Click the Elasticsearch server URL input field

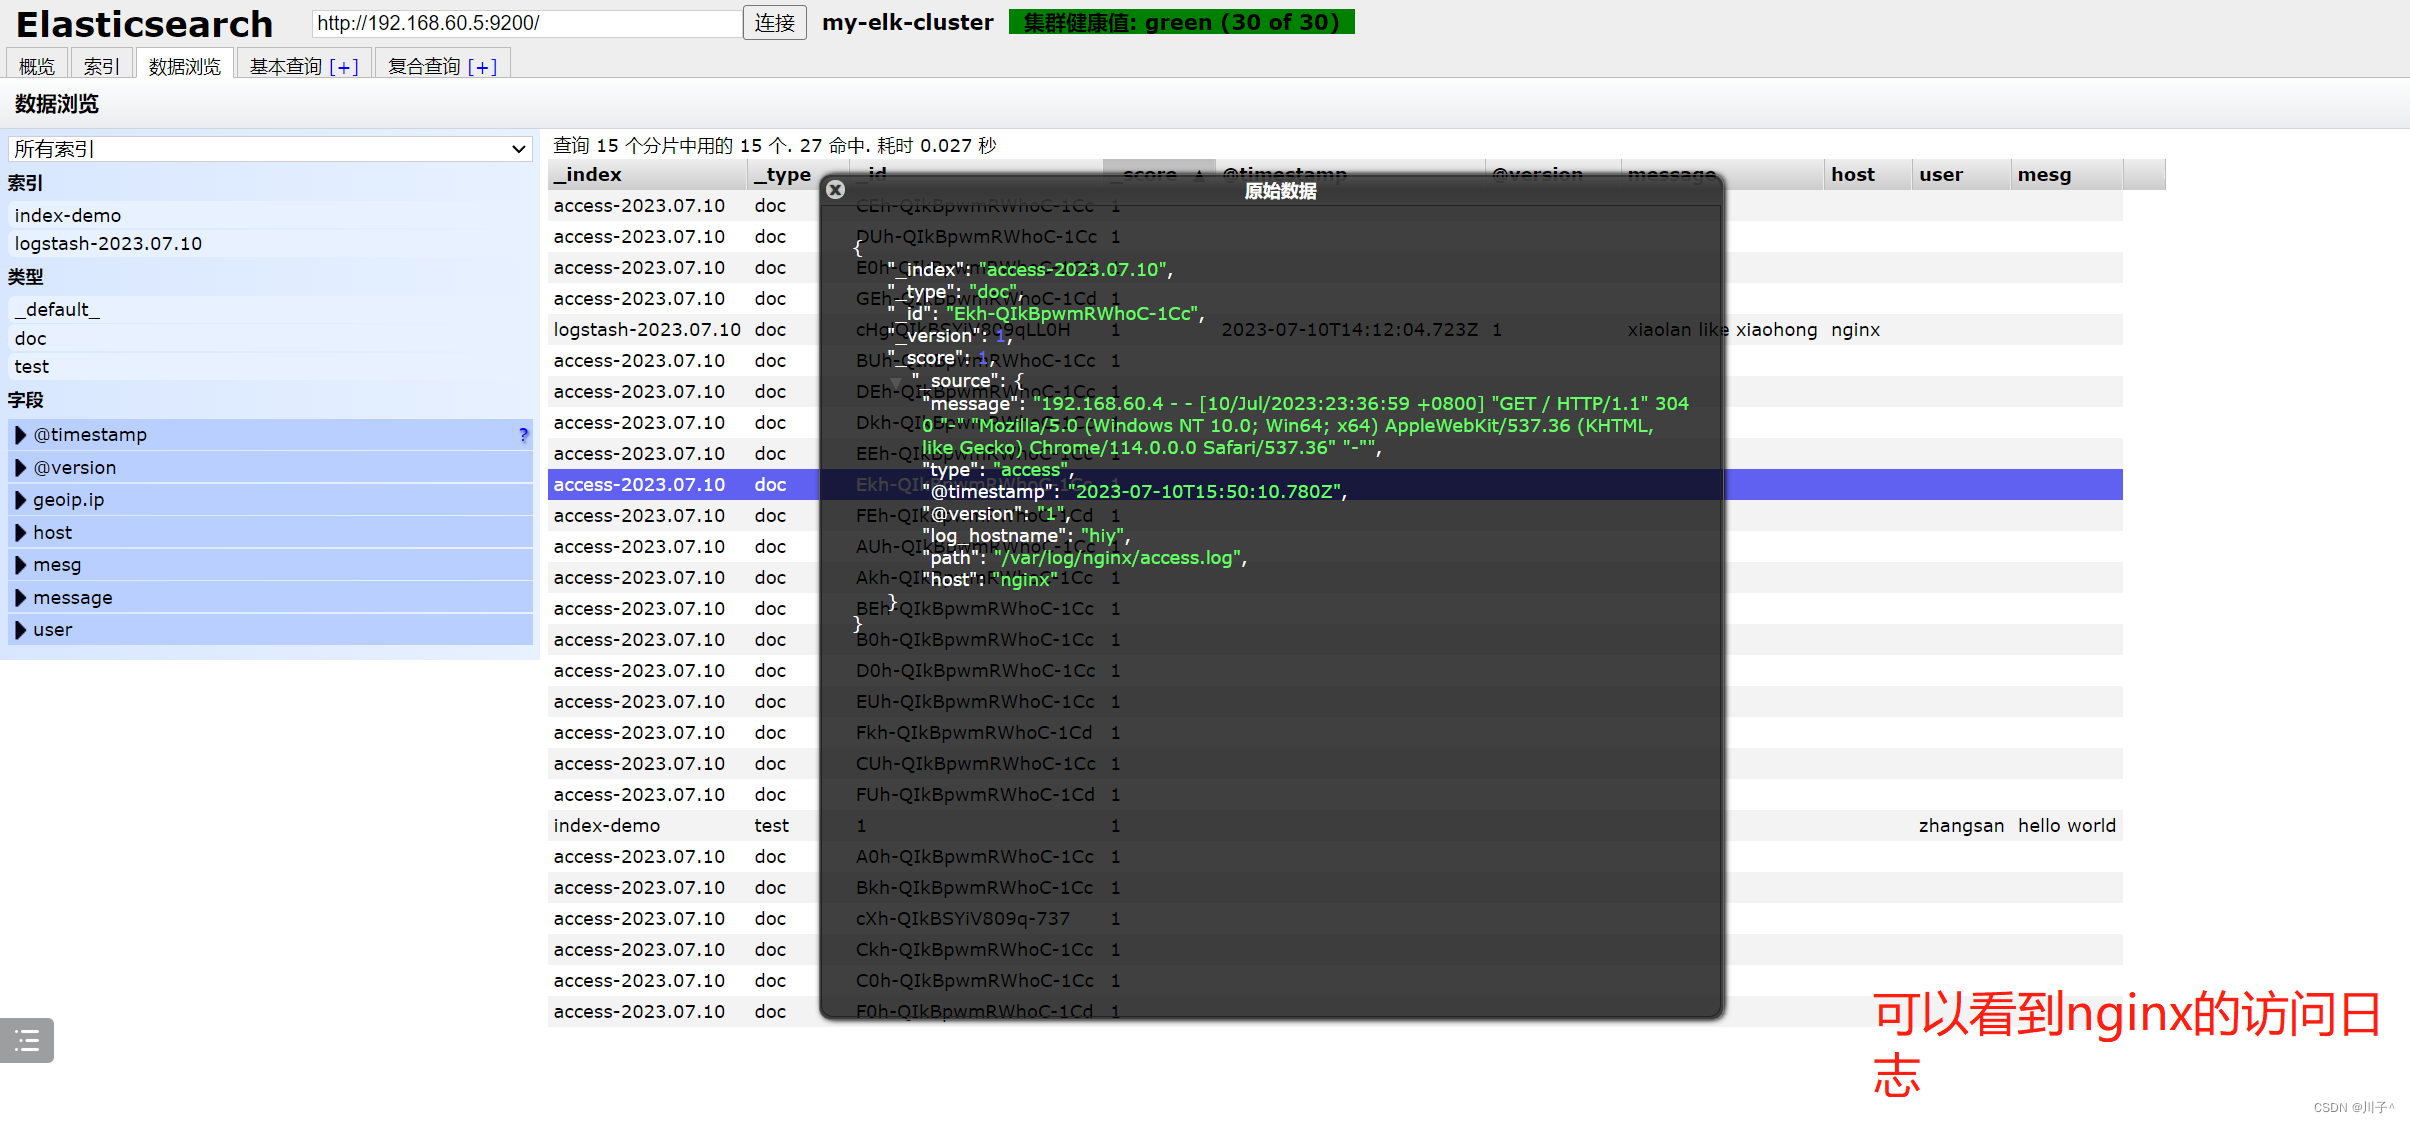[526, 23]
